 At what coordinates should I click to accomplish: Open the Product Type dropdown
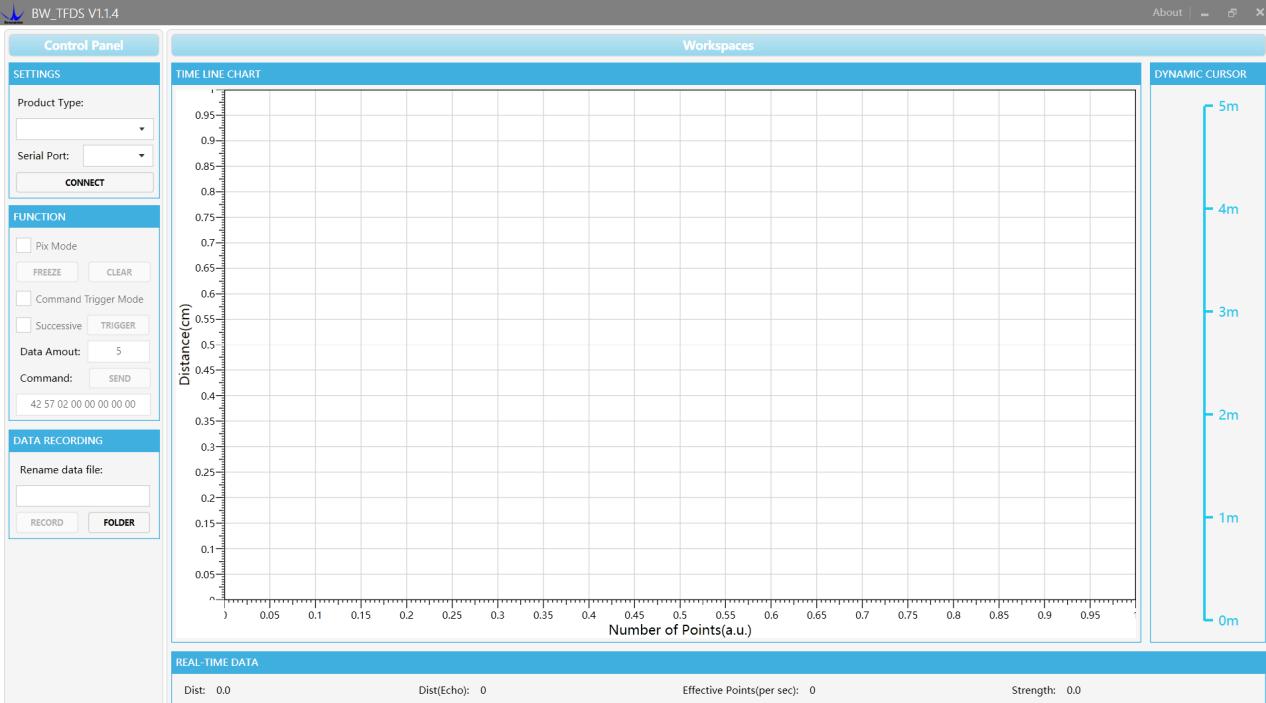click(x=85, y=129)
